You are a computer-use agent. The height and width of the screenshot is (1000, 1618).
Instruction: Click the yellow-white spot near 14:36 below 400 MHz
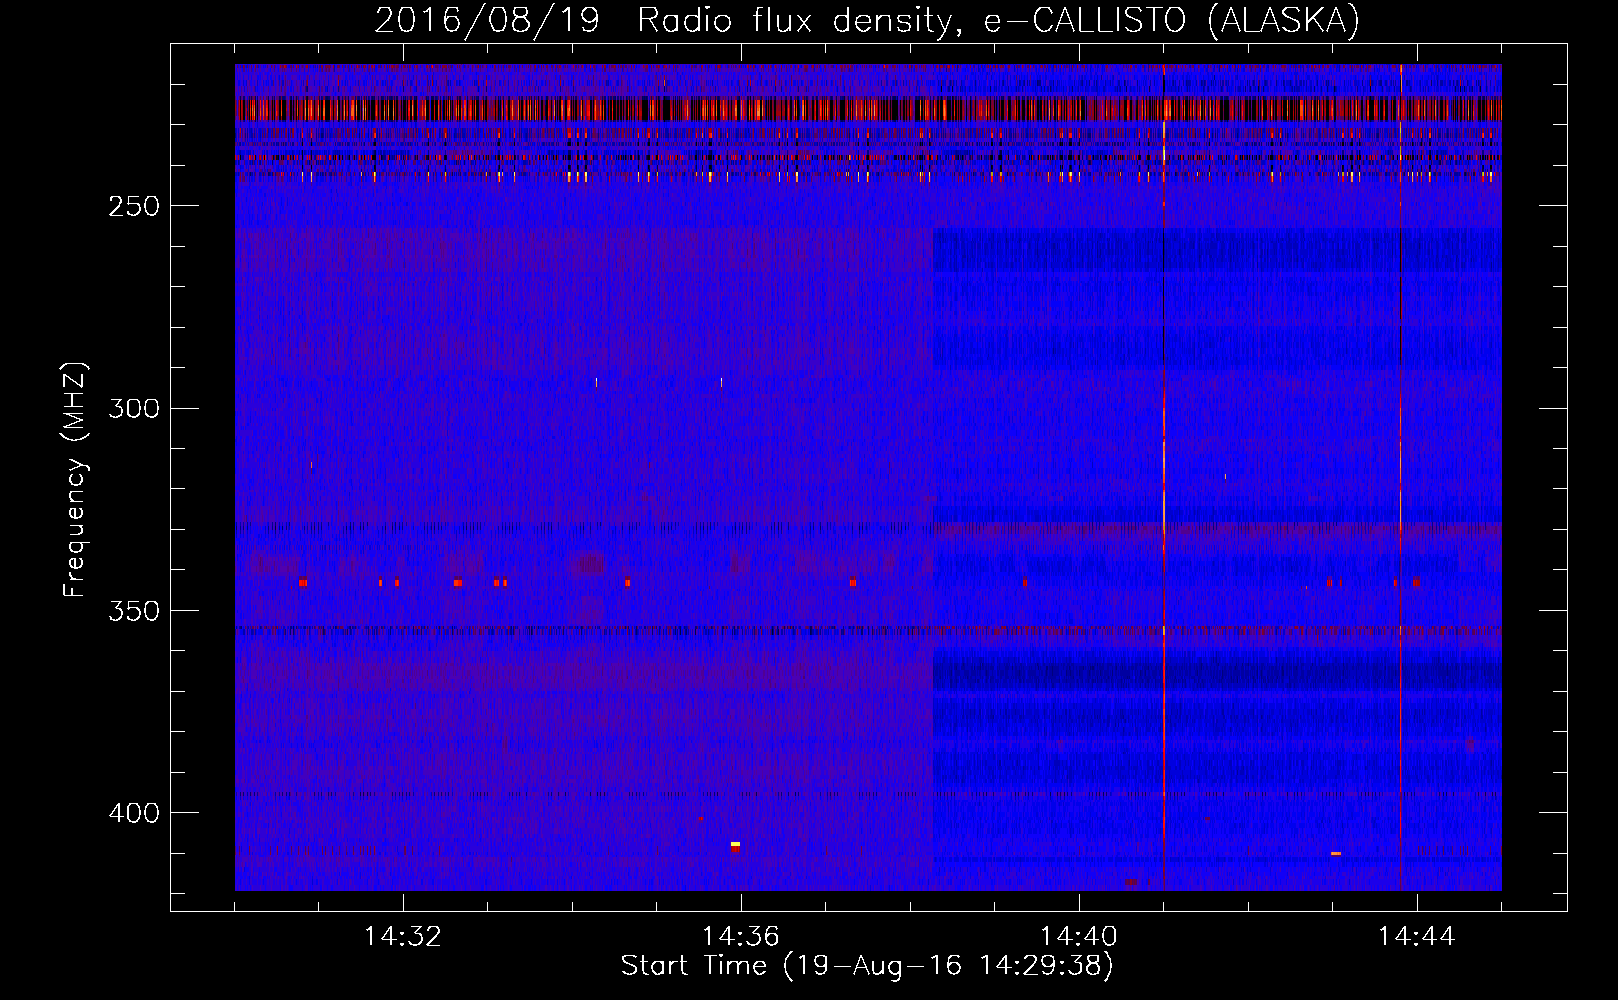(x=735, y=845)
